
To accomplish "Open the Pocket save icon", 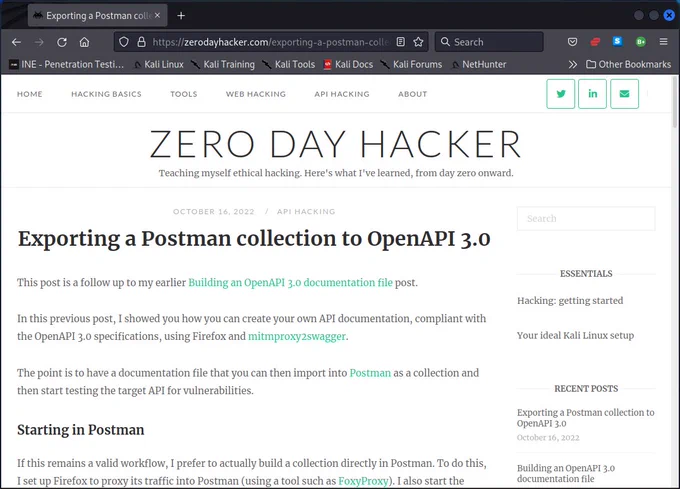I will pos(572,42).
